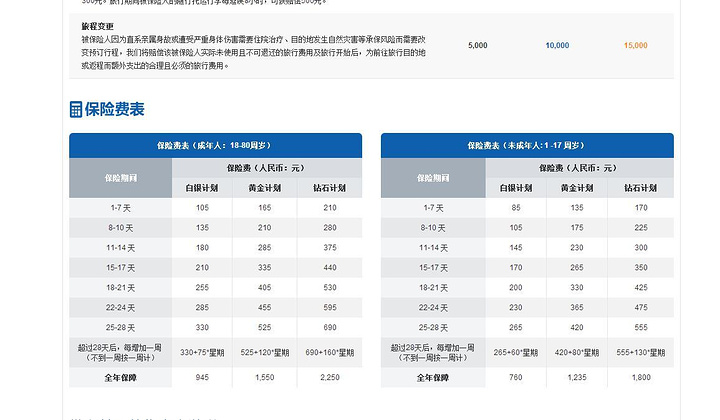Click 保险期间 header in the adult table
This screenshot has width=720, height=420.
coord(120,177)
